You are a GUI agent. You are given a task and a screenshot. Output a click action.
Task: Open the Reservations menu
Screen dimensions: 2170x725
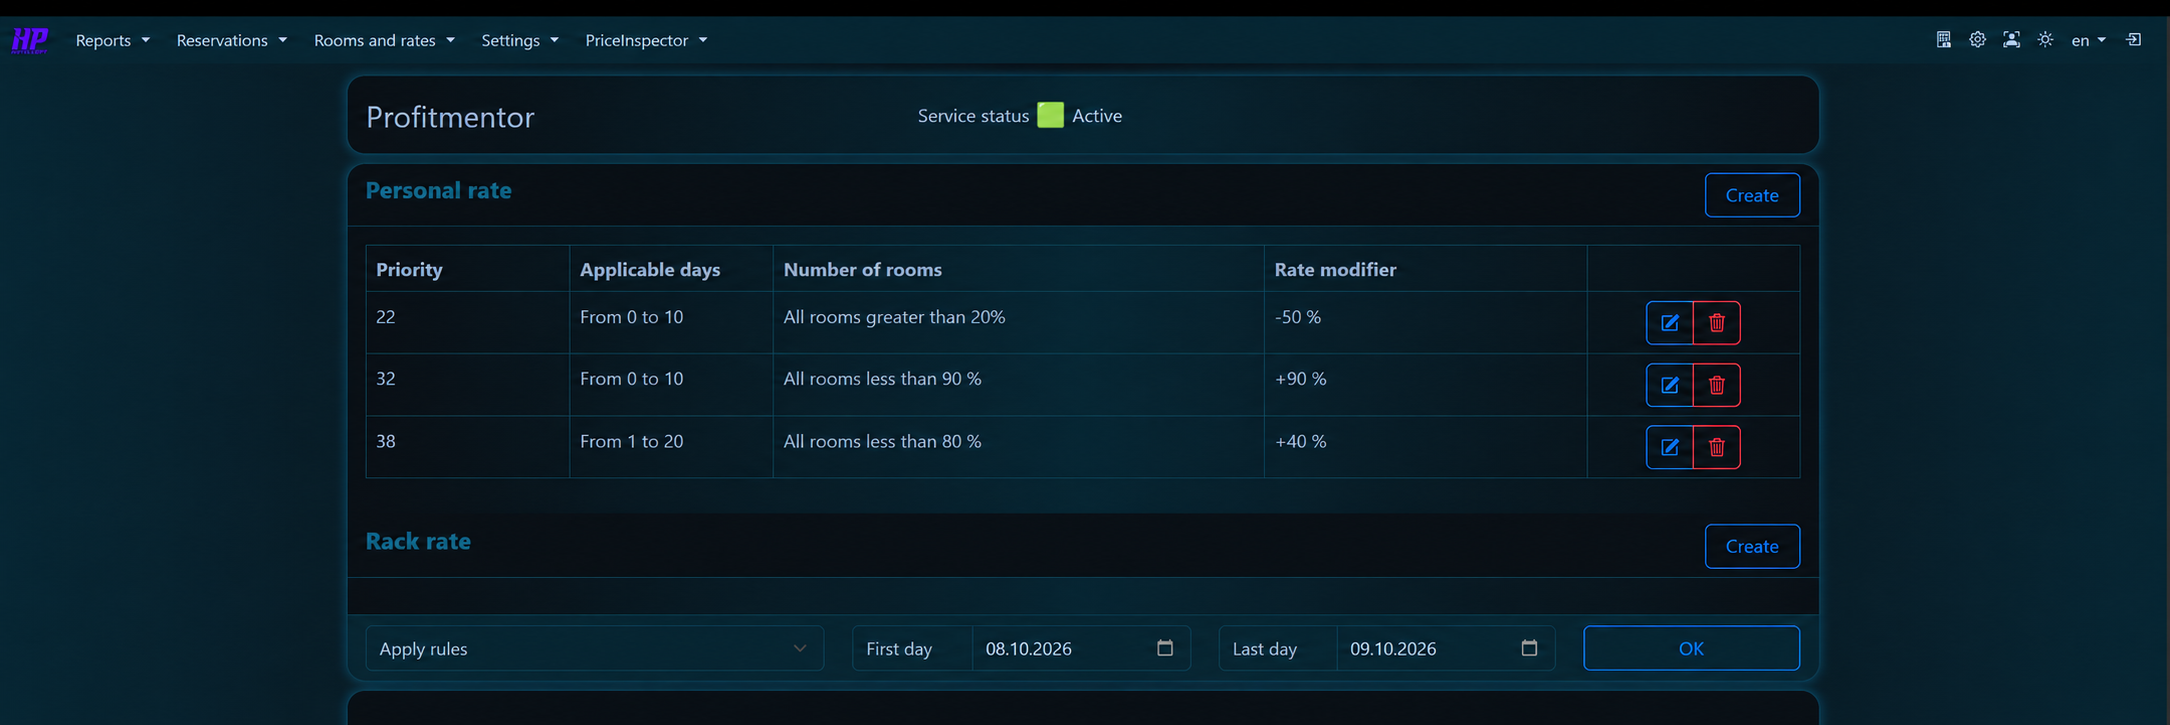point(231,40)
